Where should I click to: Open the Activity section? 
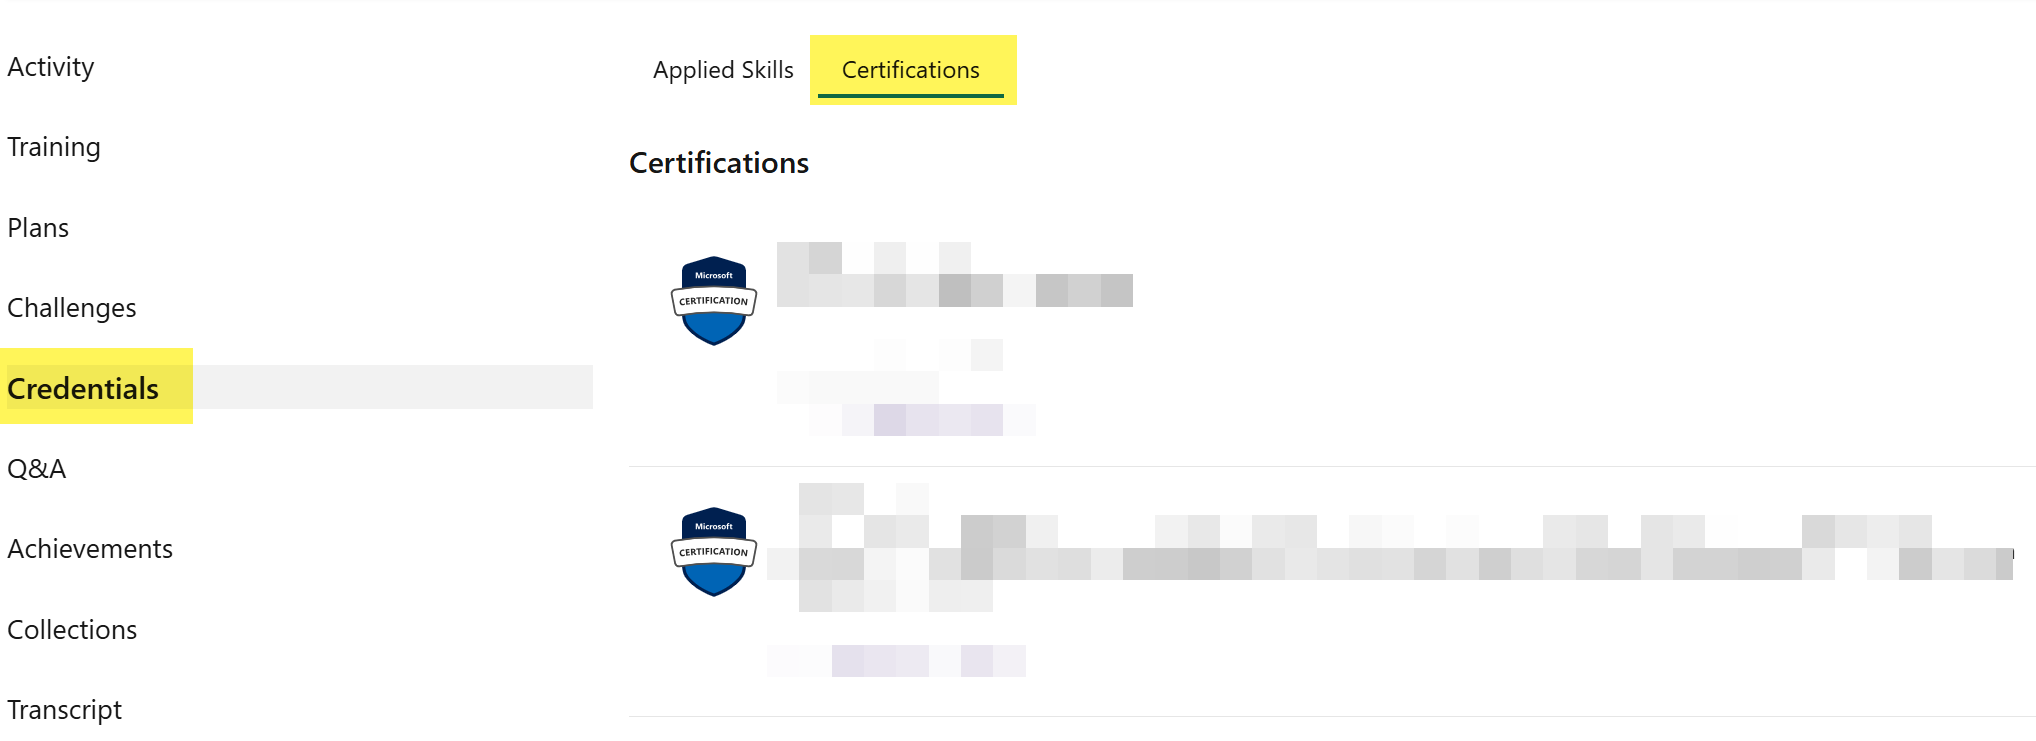pos(51,67)
